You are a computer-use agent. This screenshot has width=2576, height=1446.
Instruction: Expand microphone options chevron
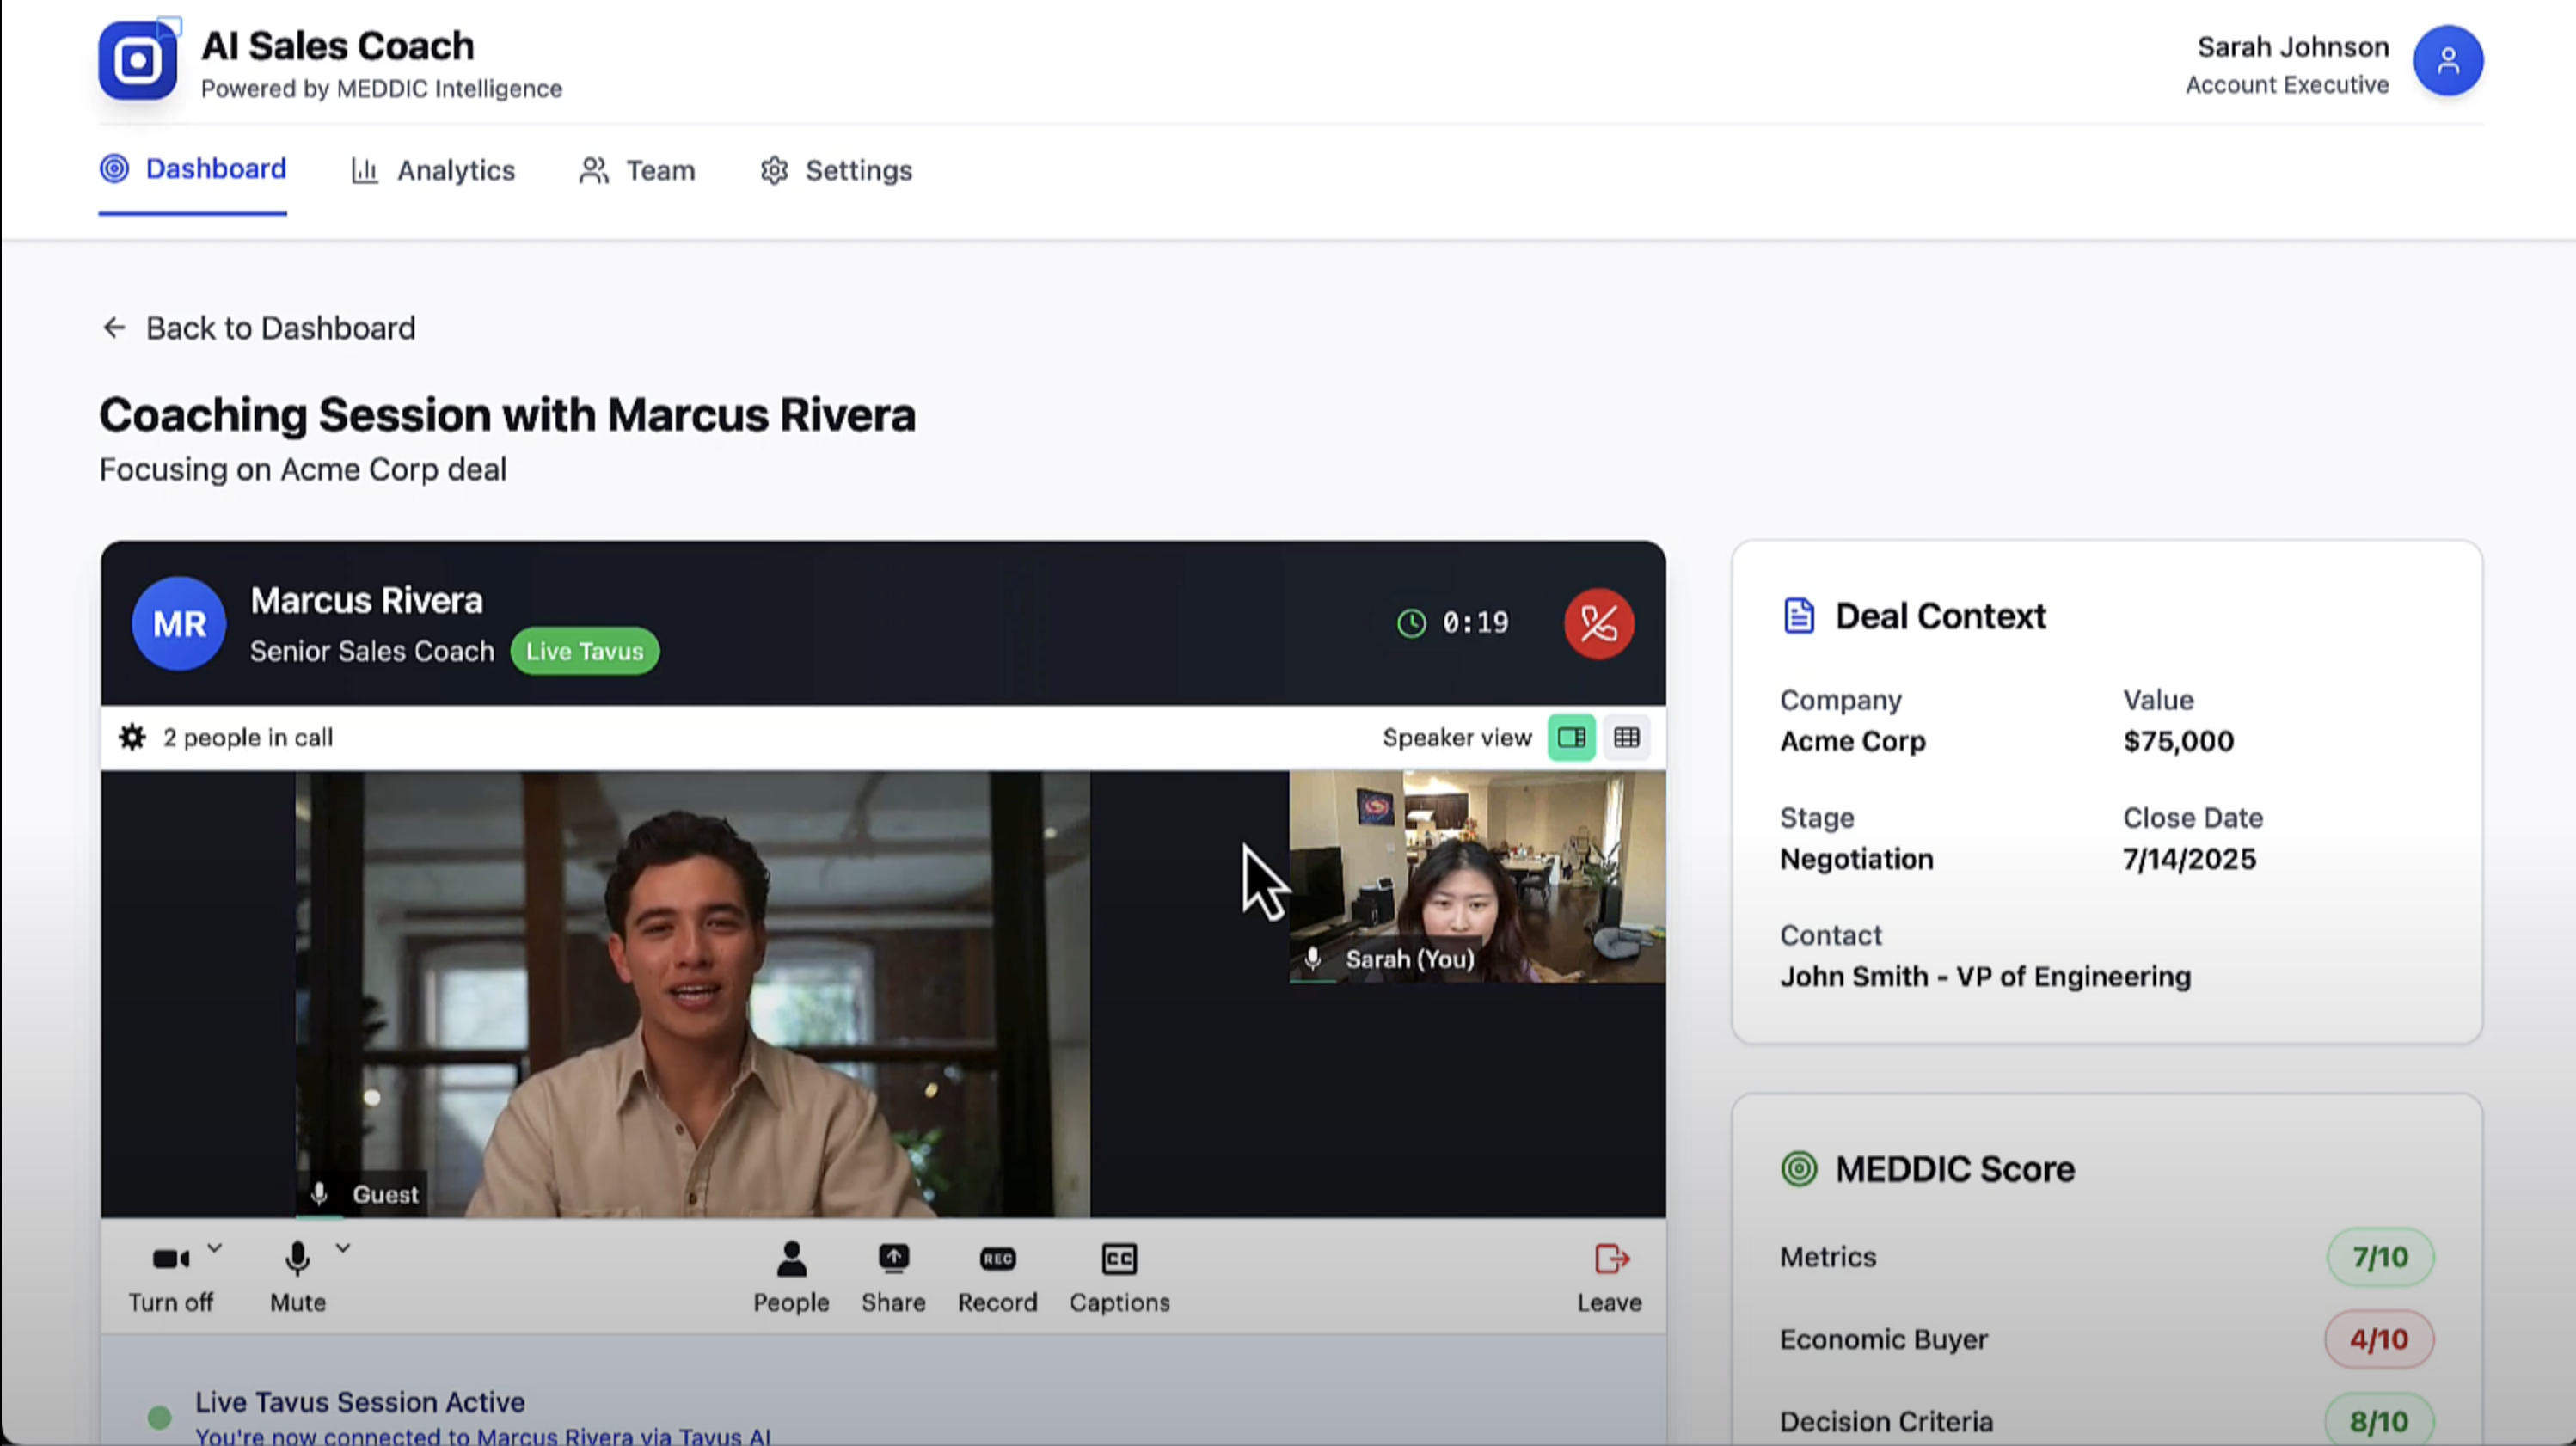point(342,1248)
